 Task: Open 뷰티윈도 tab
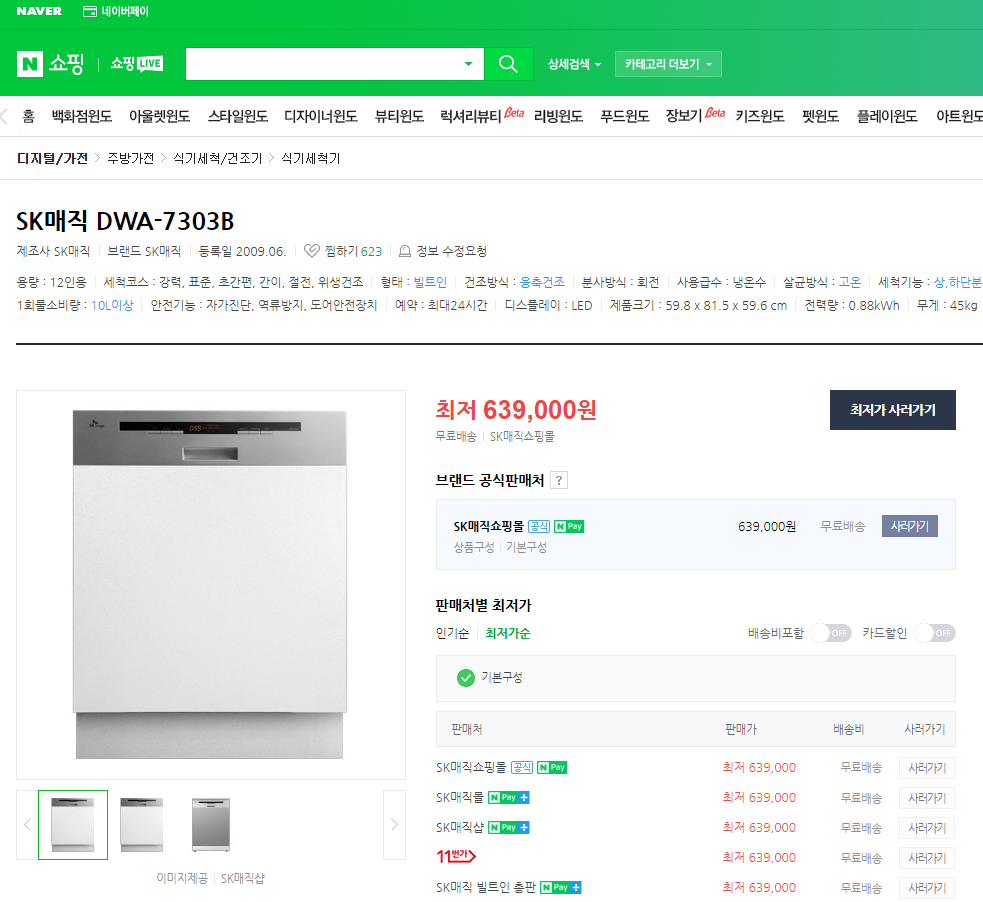(x=399, y=117)
